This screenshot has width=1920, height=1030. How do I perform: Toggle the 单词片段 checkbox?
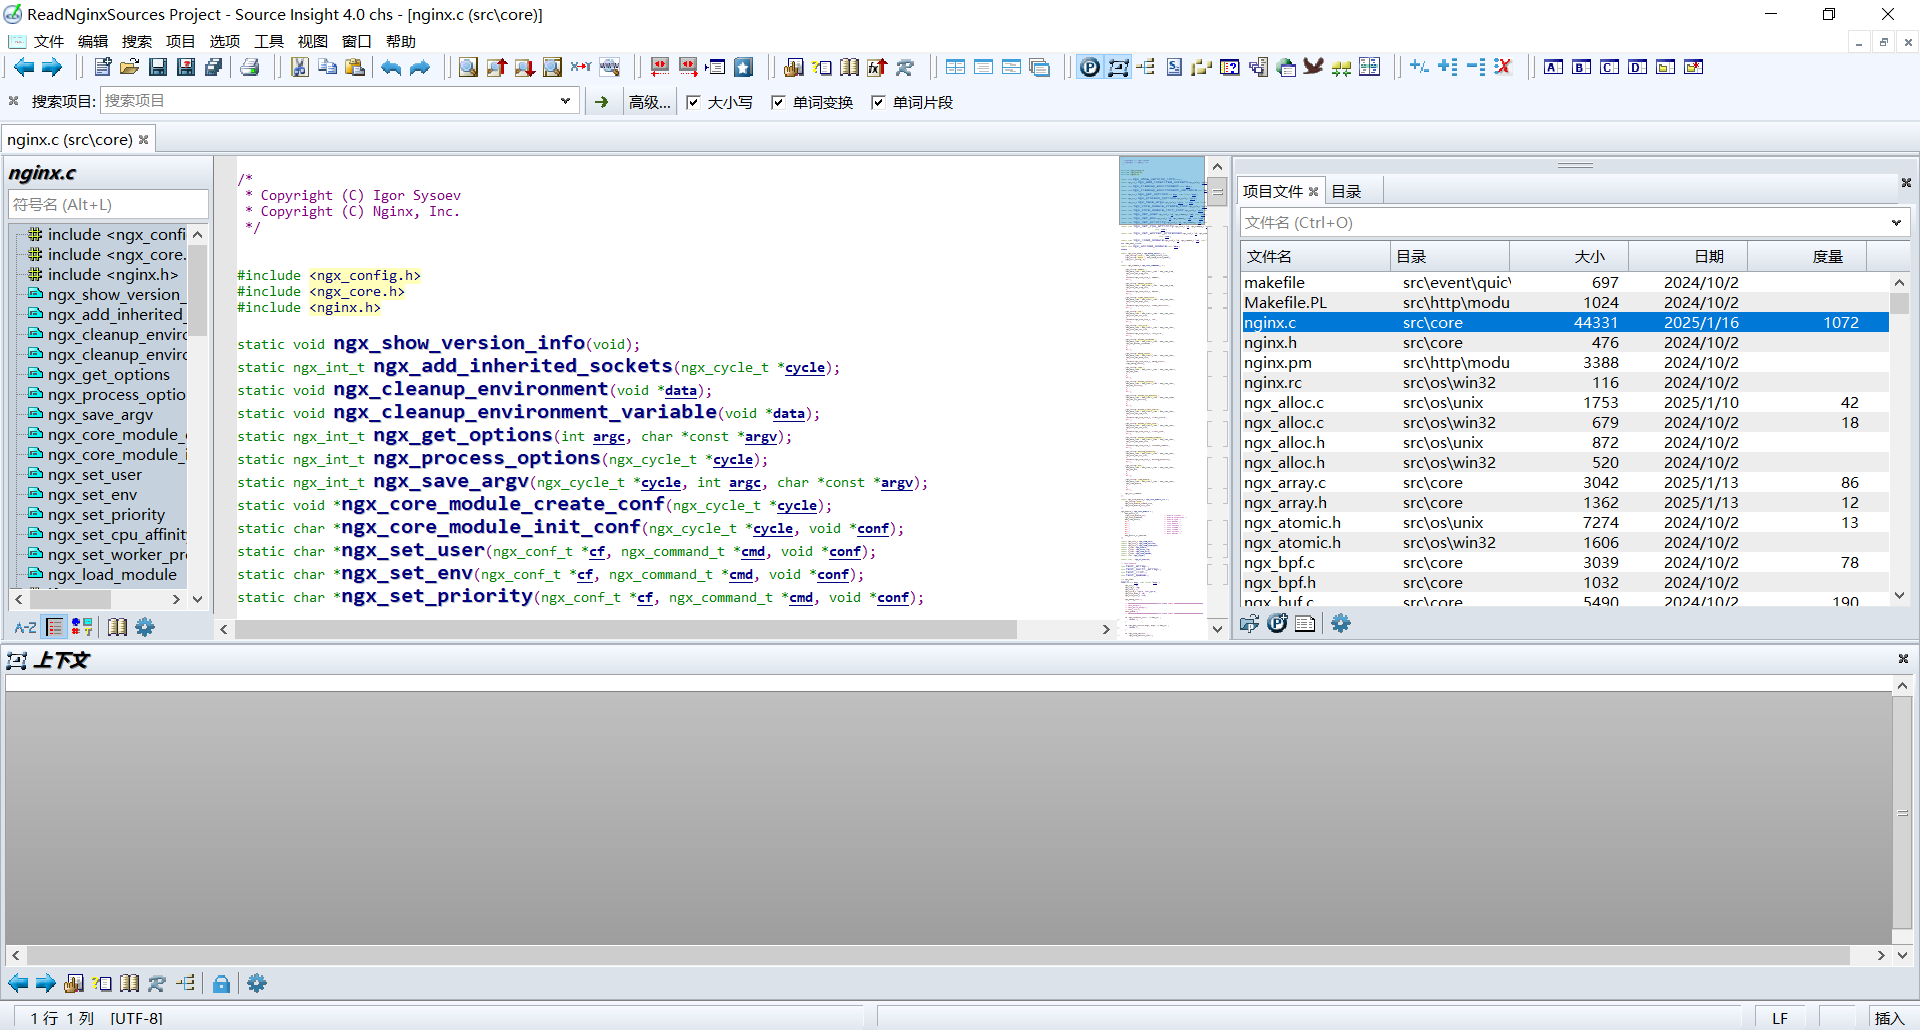point(878,102)
